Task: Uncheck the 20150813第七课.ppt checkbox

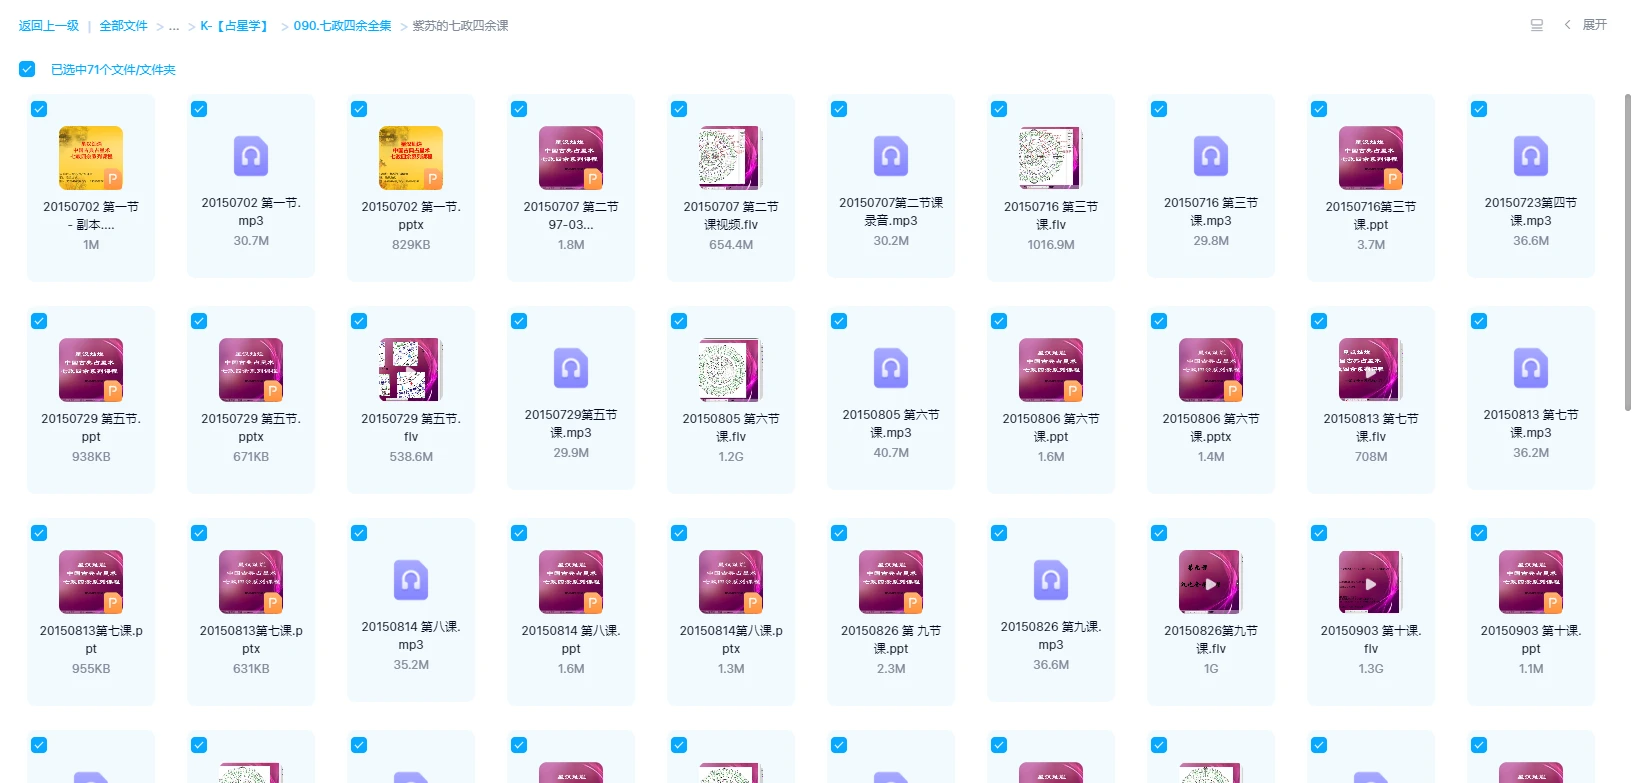Action: tap(39, 533)
